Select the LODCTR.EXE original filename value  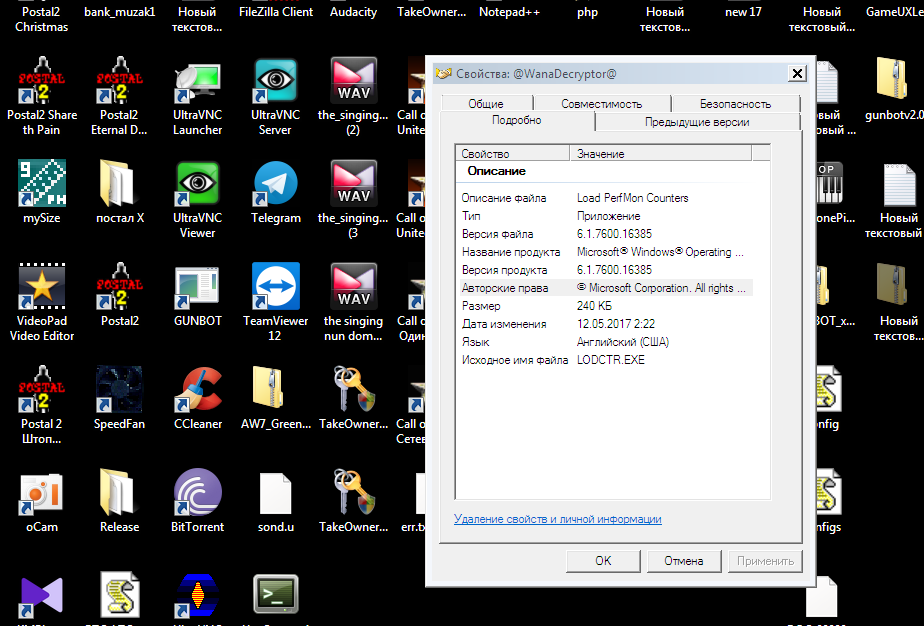pyautogui.click(x=610, y=360)
